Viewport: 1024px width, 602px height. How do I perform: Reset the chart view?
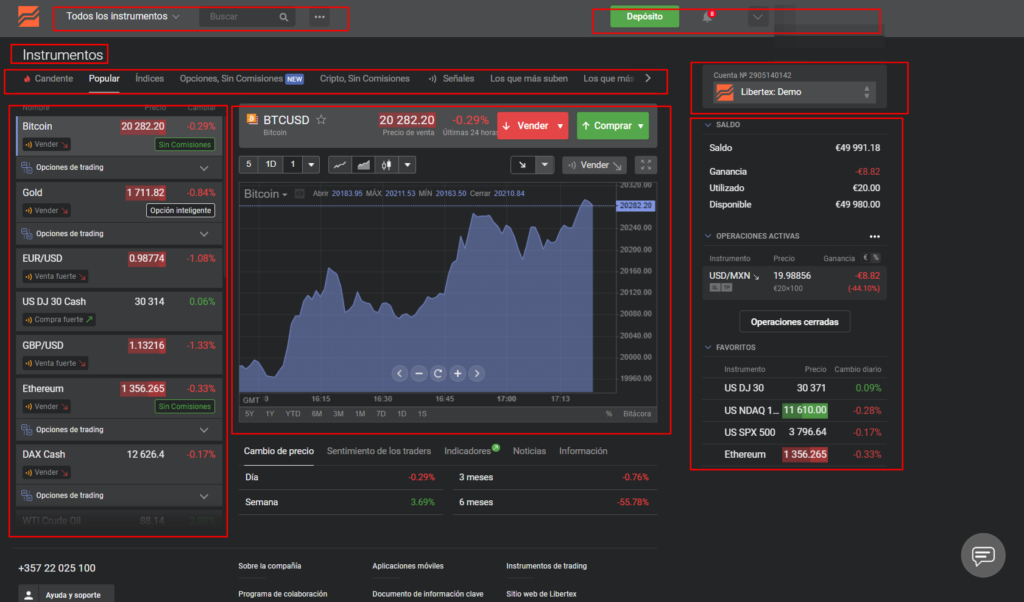[x=438, y=373]
